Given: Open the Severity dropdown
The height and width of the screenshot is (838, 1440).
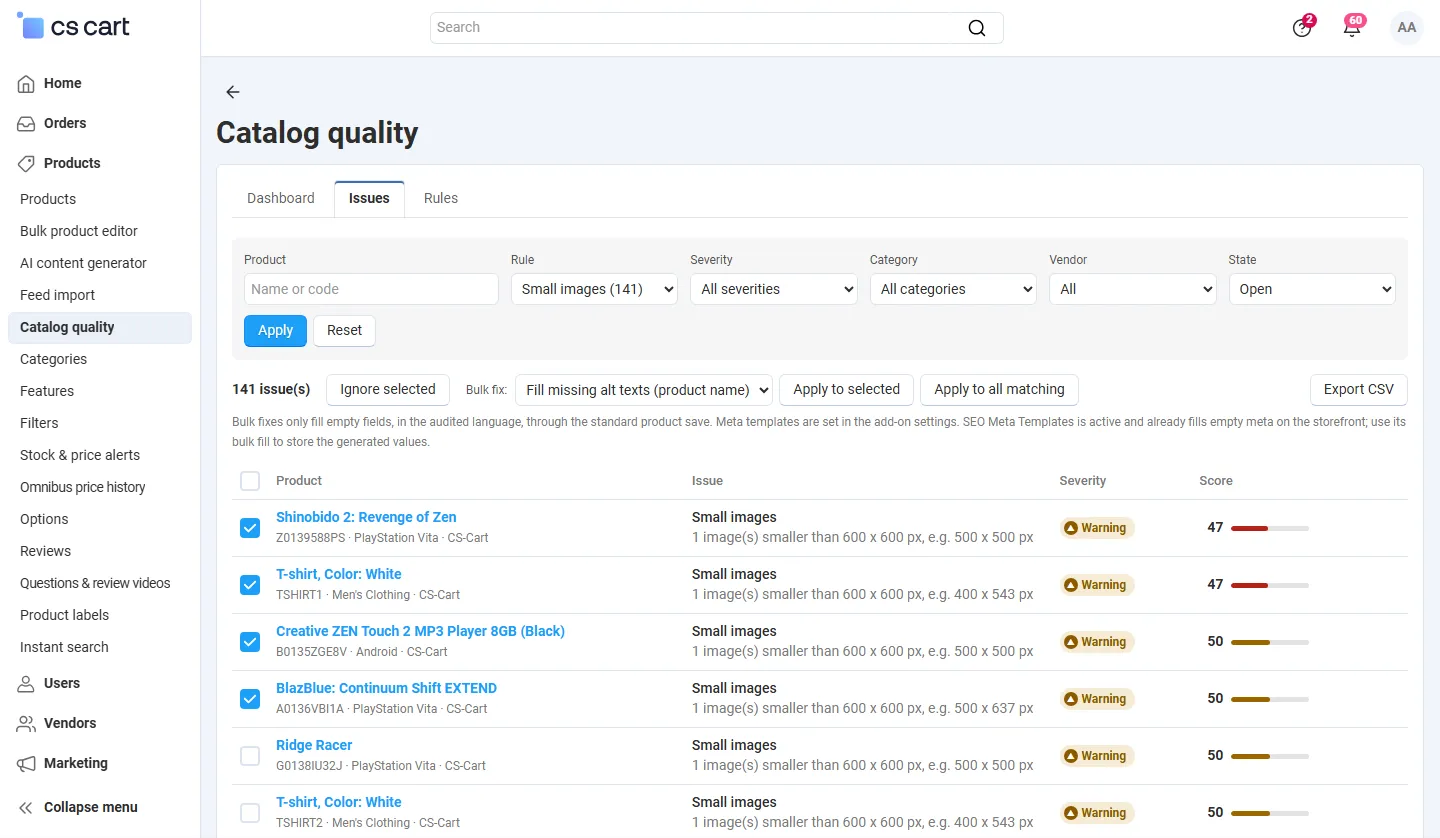Looking at the screenshot, I should coord(774,289).
